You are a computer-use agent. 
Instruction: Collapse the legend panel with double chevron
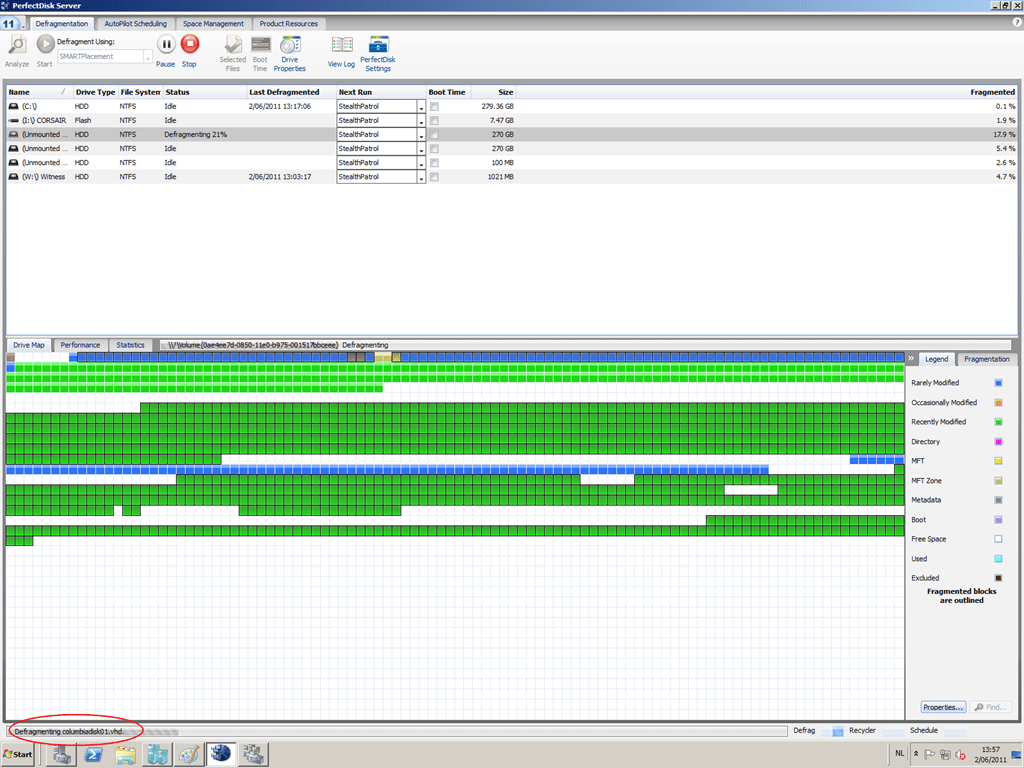[911, 359]
